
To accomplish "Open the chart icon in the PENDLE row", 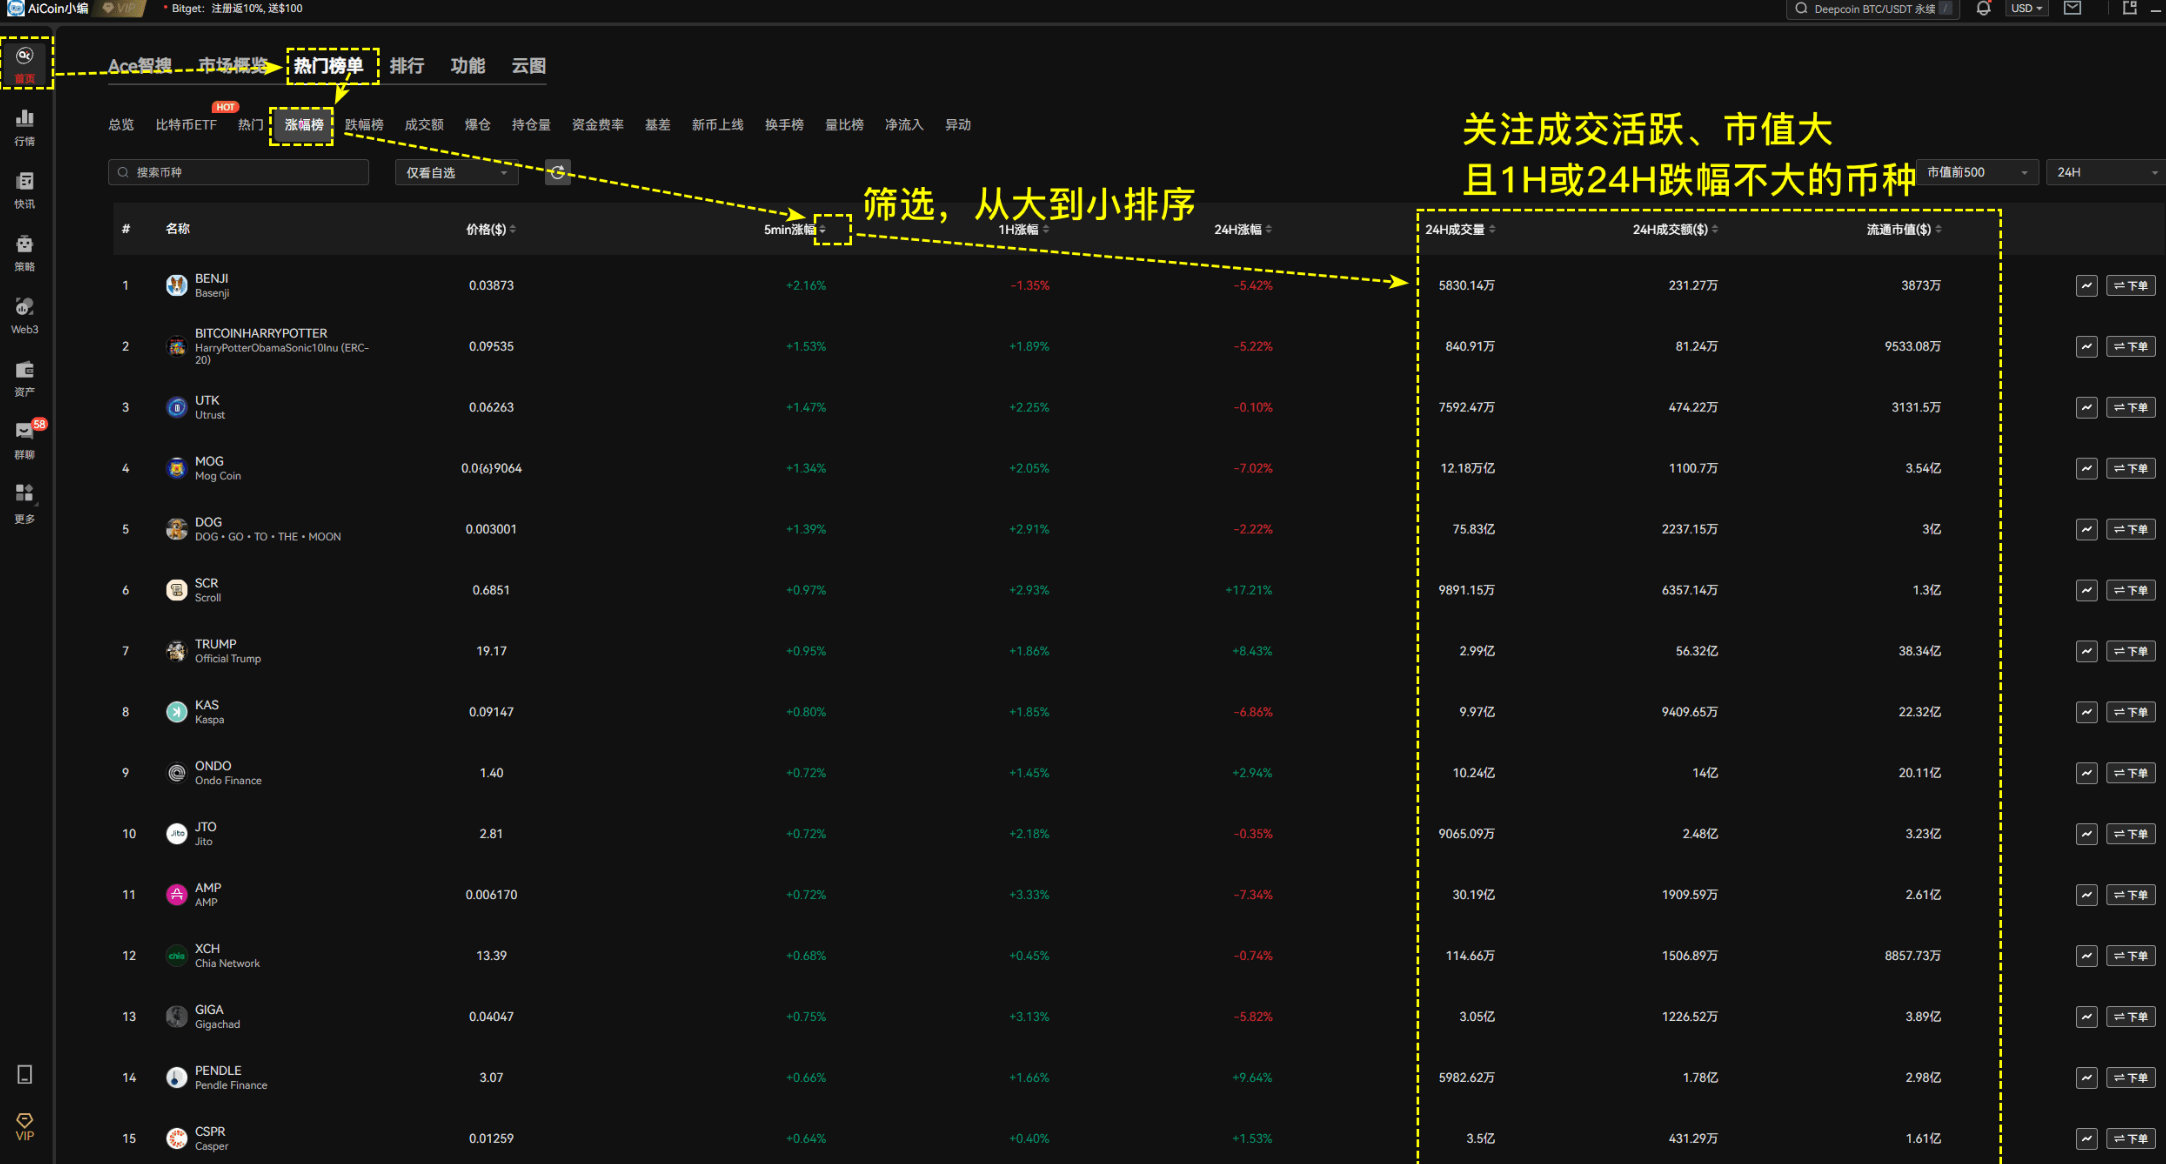I will coord(2086,1078).
